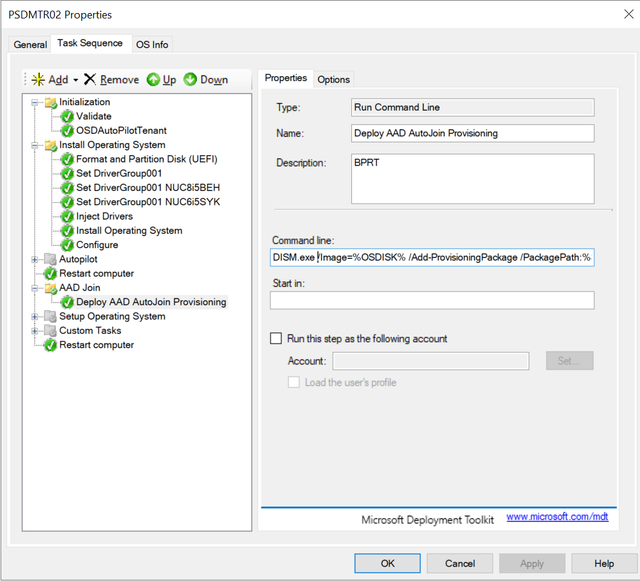Click the green check icon beside Validate
The image size is (640, 581).
[x=67, y=116]
